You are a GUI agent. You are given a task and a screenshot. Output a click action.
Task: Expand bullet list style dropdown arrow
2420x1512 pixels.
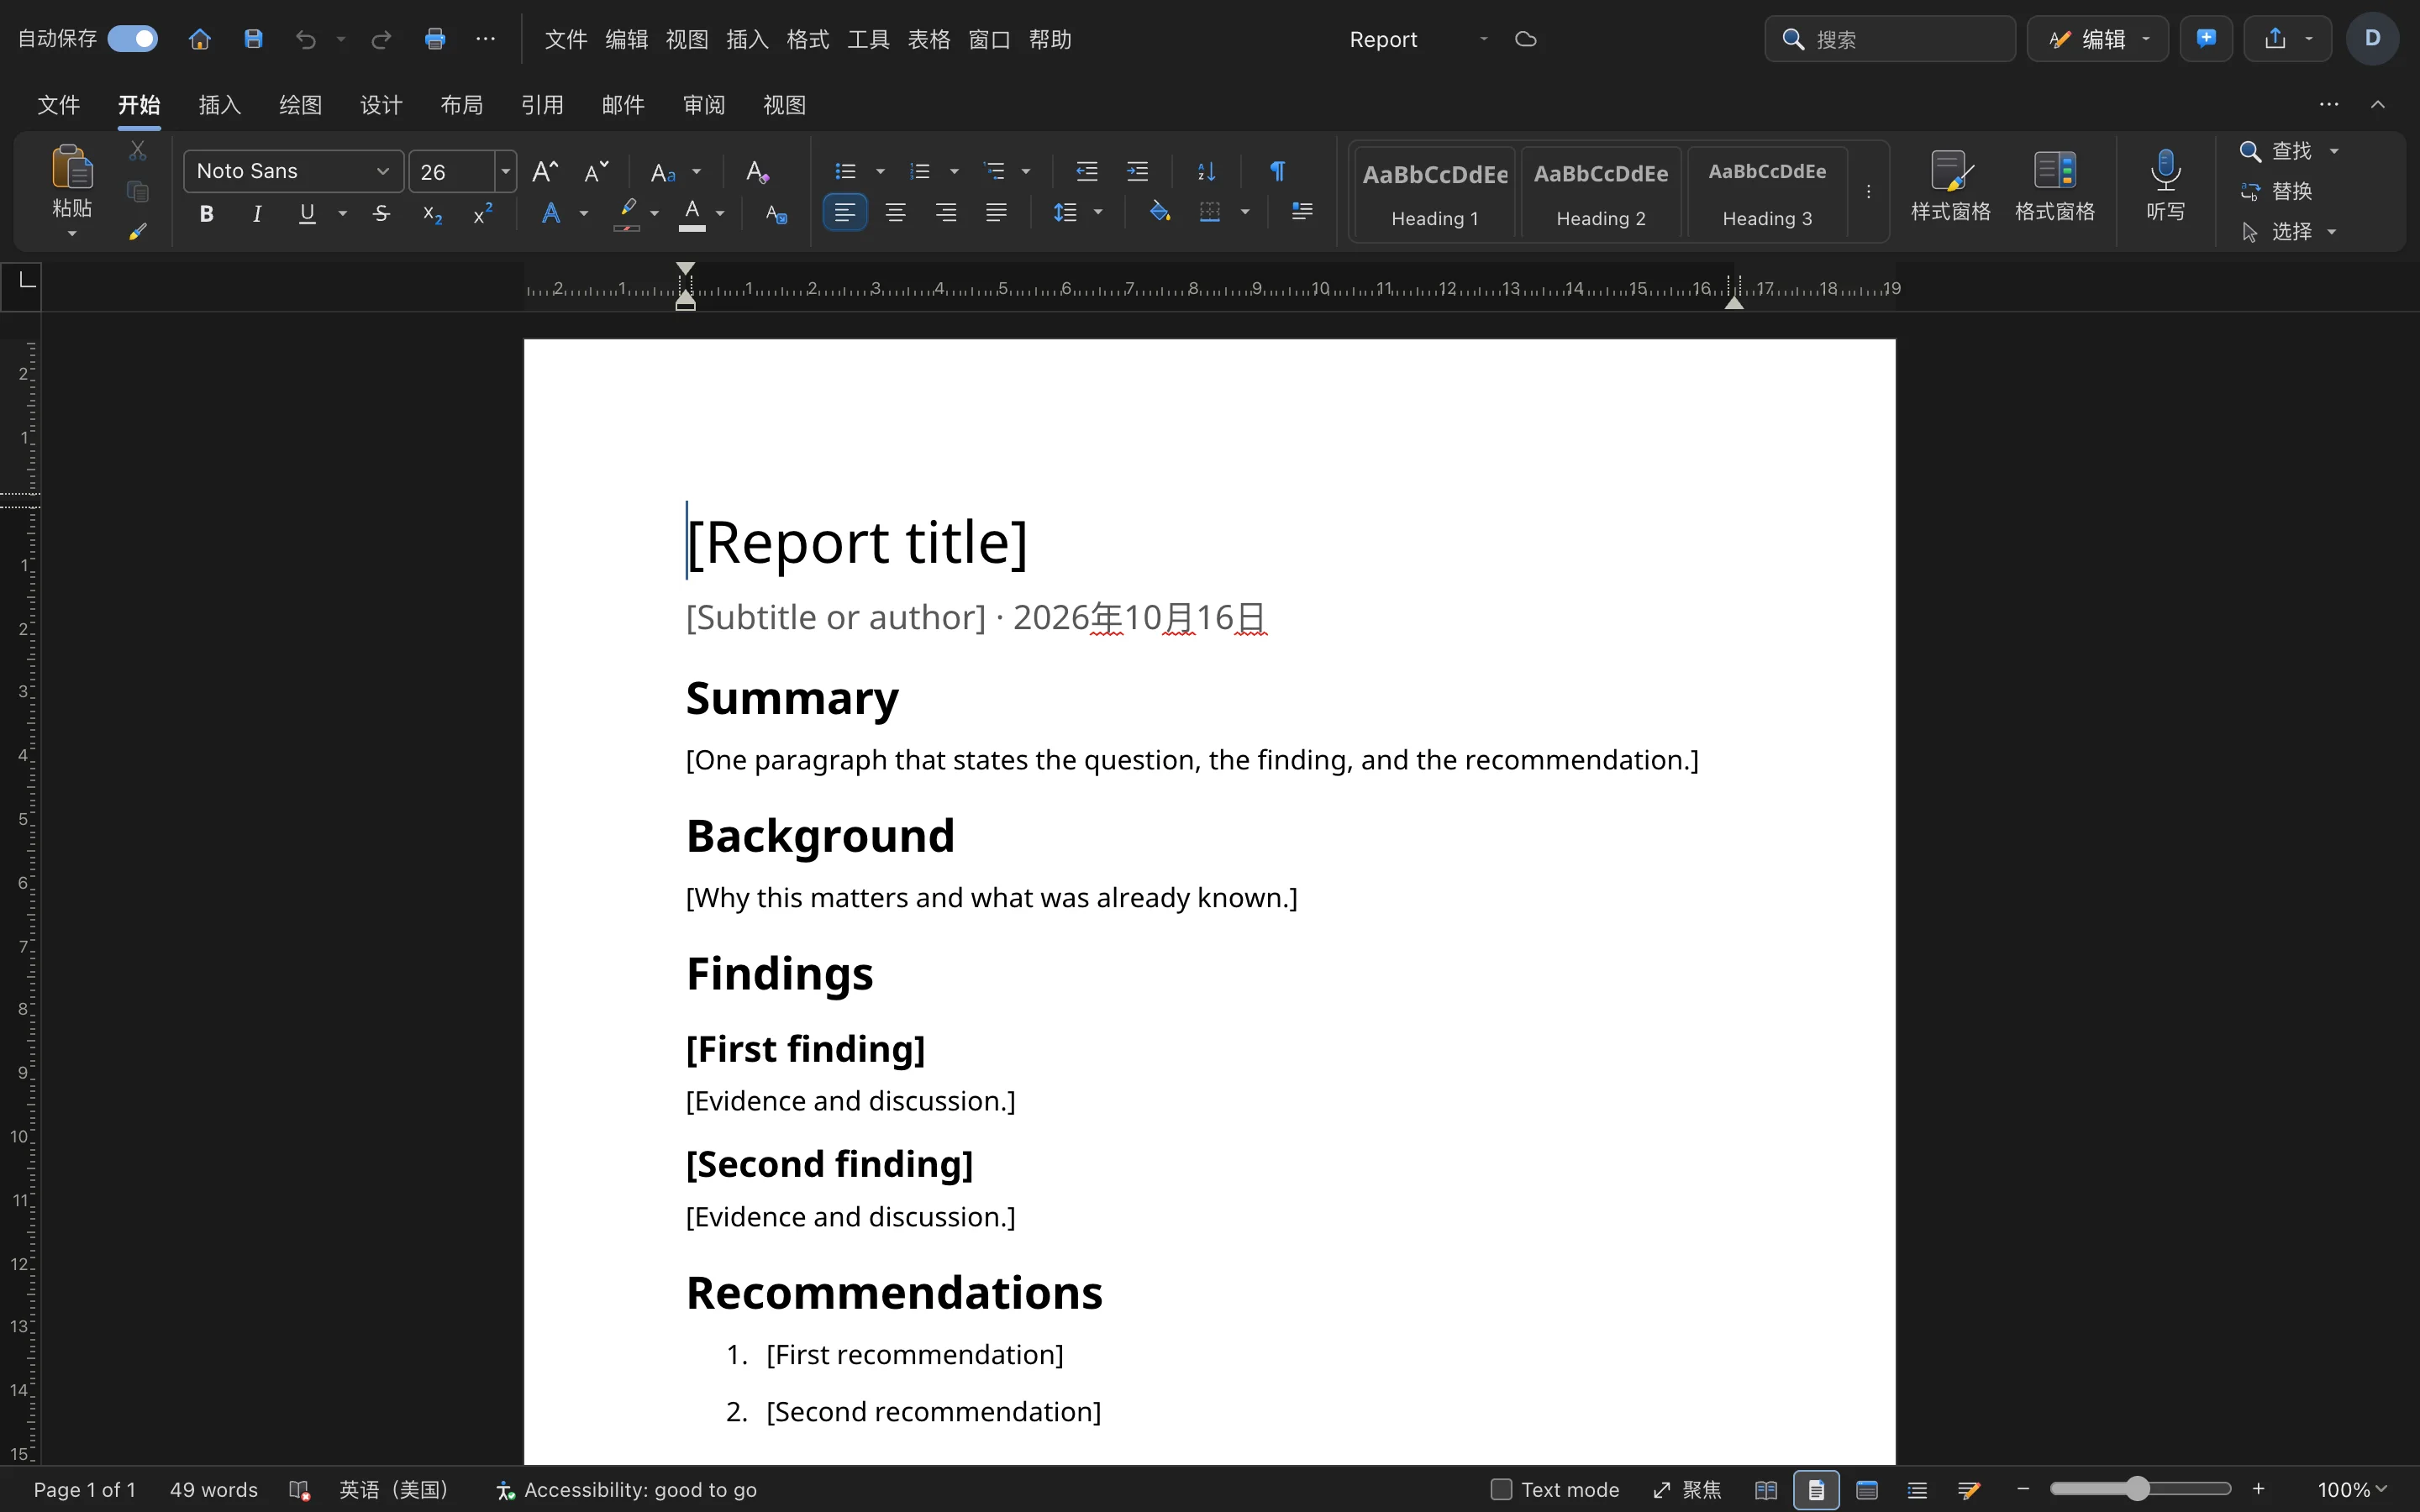[880, 171]
